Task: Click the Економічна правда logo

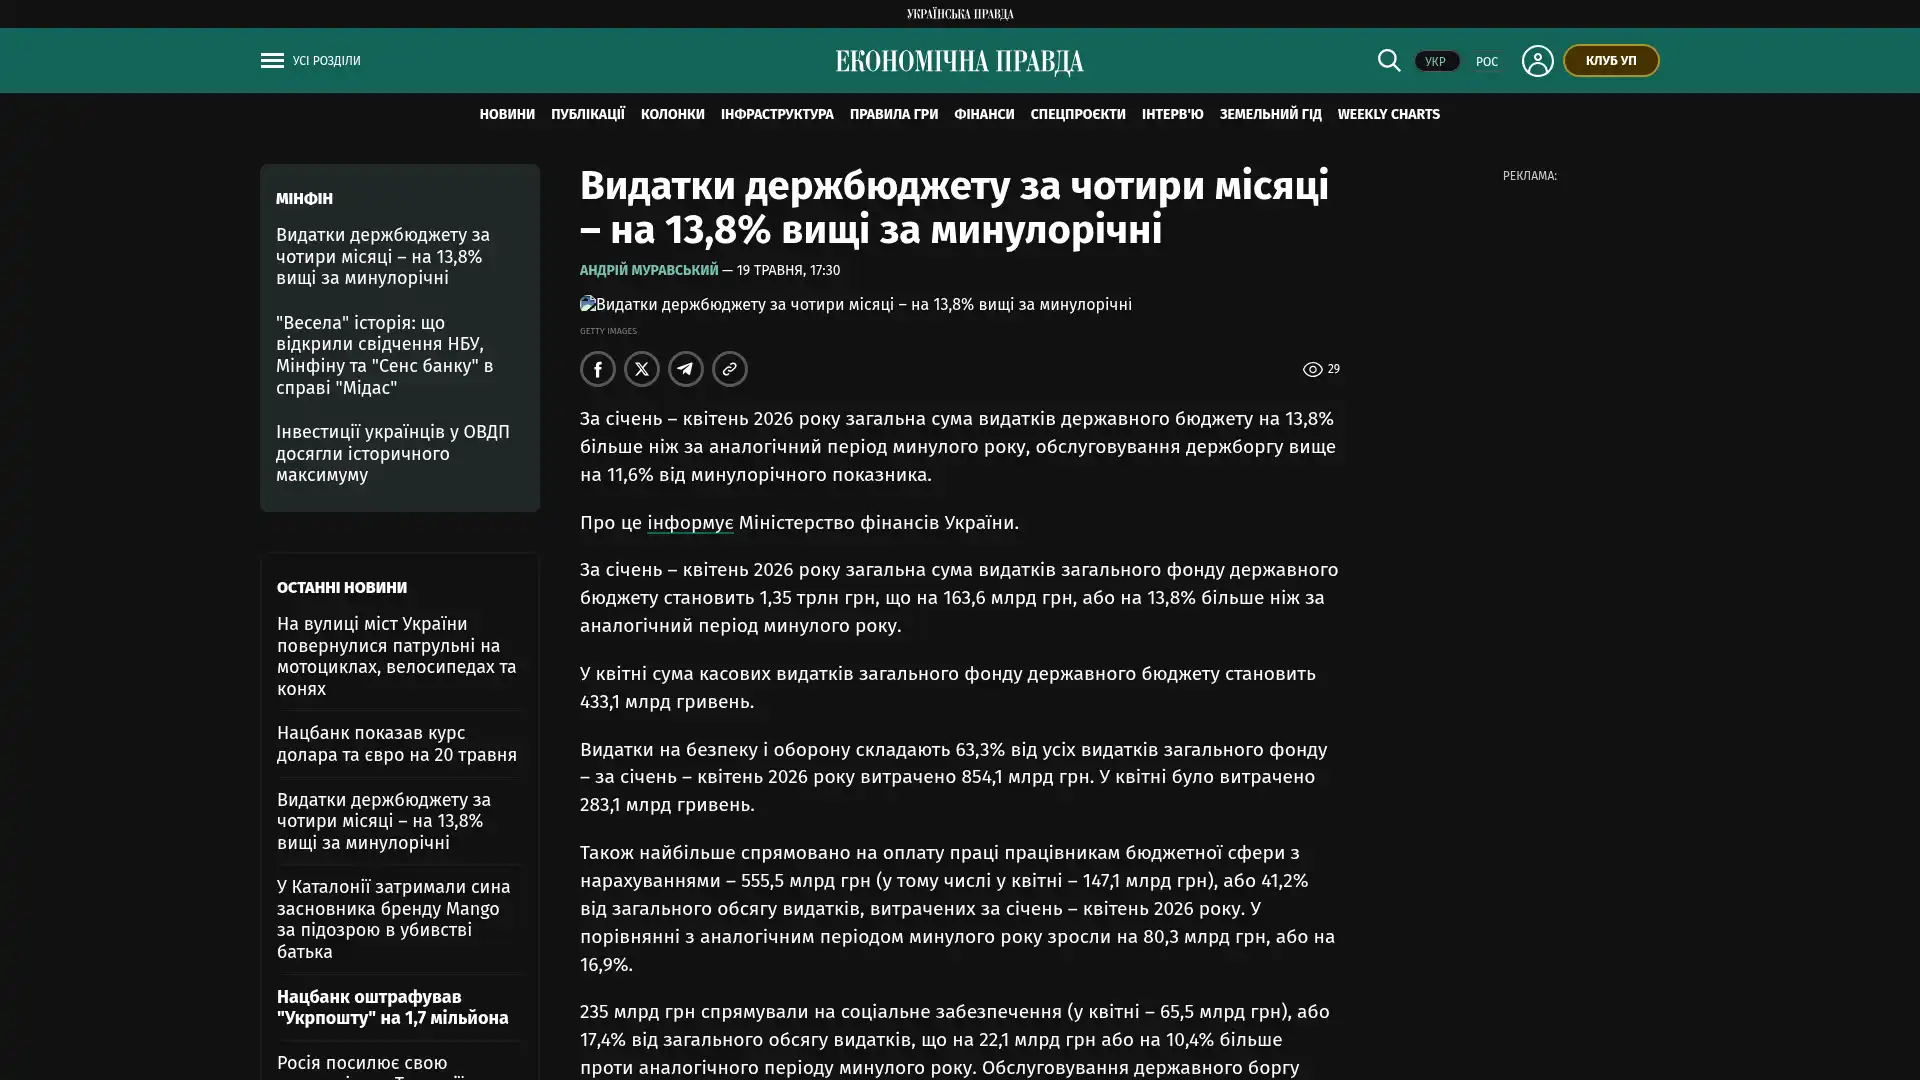Action: (x=960, y=62)
